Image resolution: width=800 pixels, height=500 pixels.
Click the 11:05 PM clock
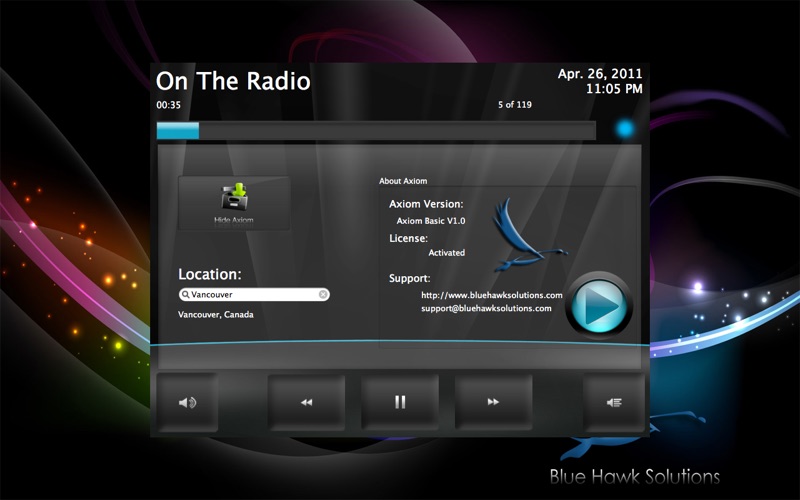614,89
